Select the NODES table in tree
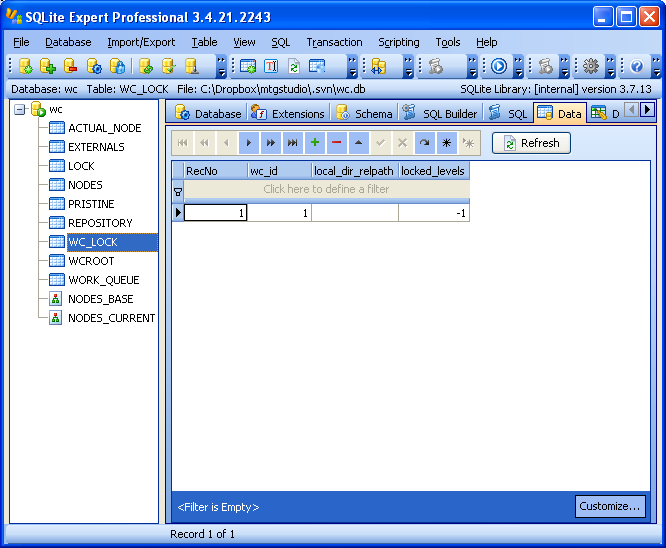The image size is (666, 548). point(85,185)
